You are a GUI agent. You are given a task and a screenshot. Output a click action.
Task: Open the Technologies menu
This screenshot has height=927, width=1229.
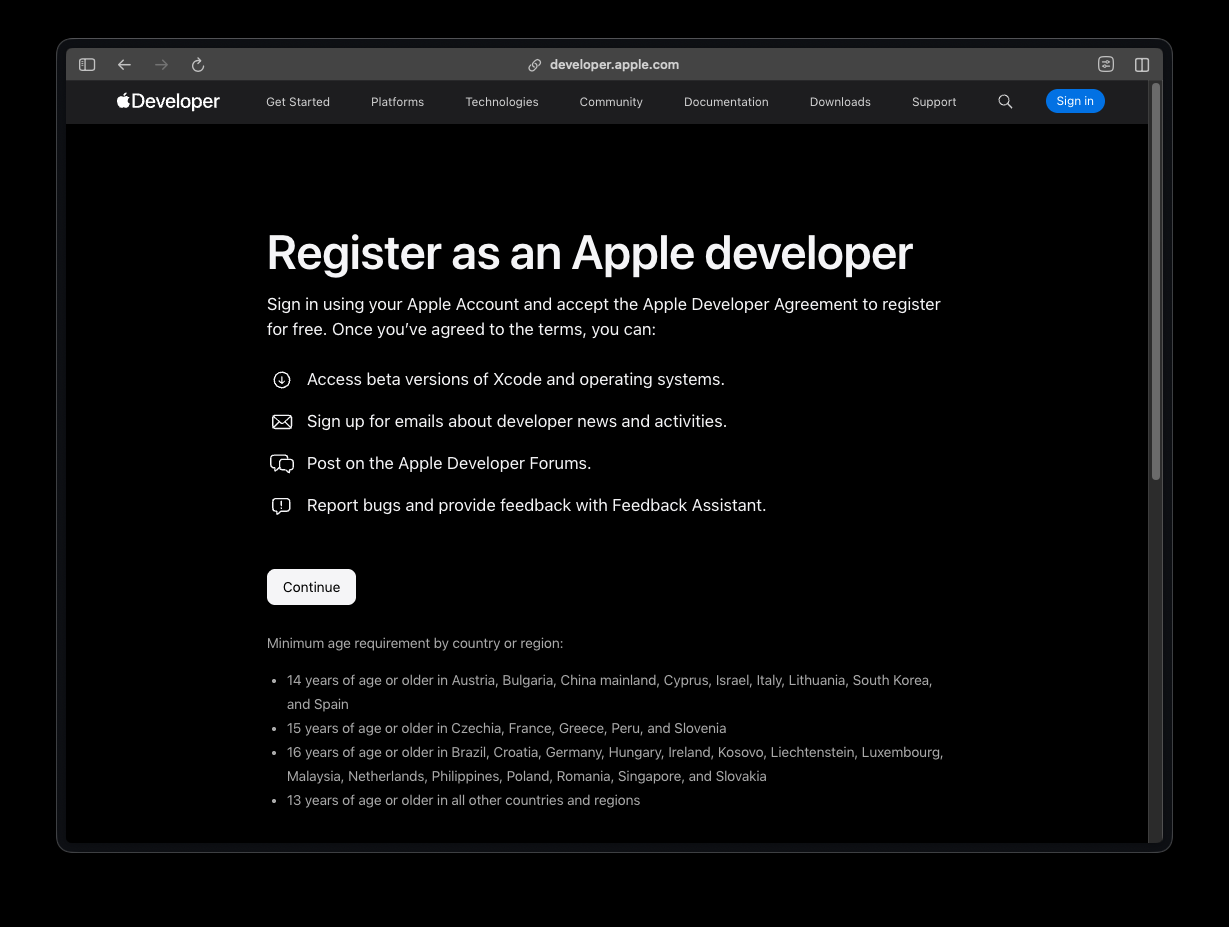point(502,102)
